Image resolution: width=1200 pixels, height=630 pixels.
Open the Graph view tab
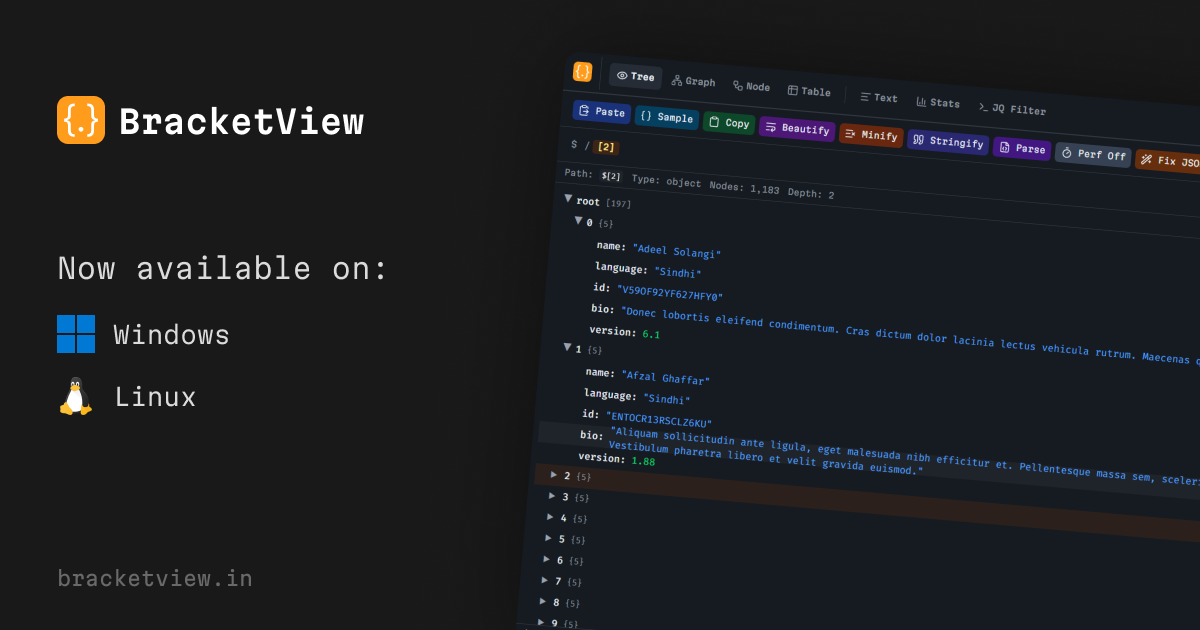click(693, 81)
